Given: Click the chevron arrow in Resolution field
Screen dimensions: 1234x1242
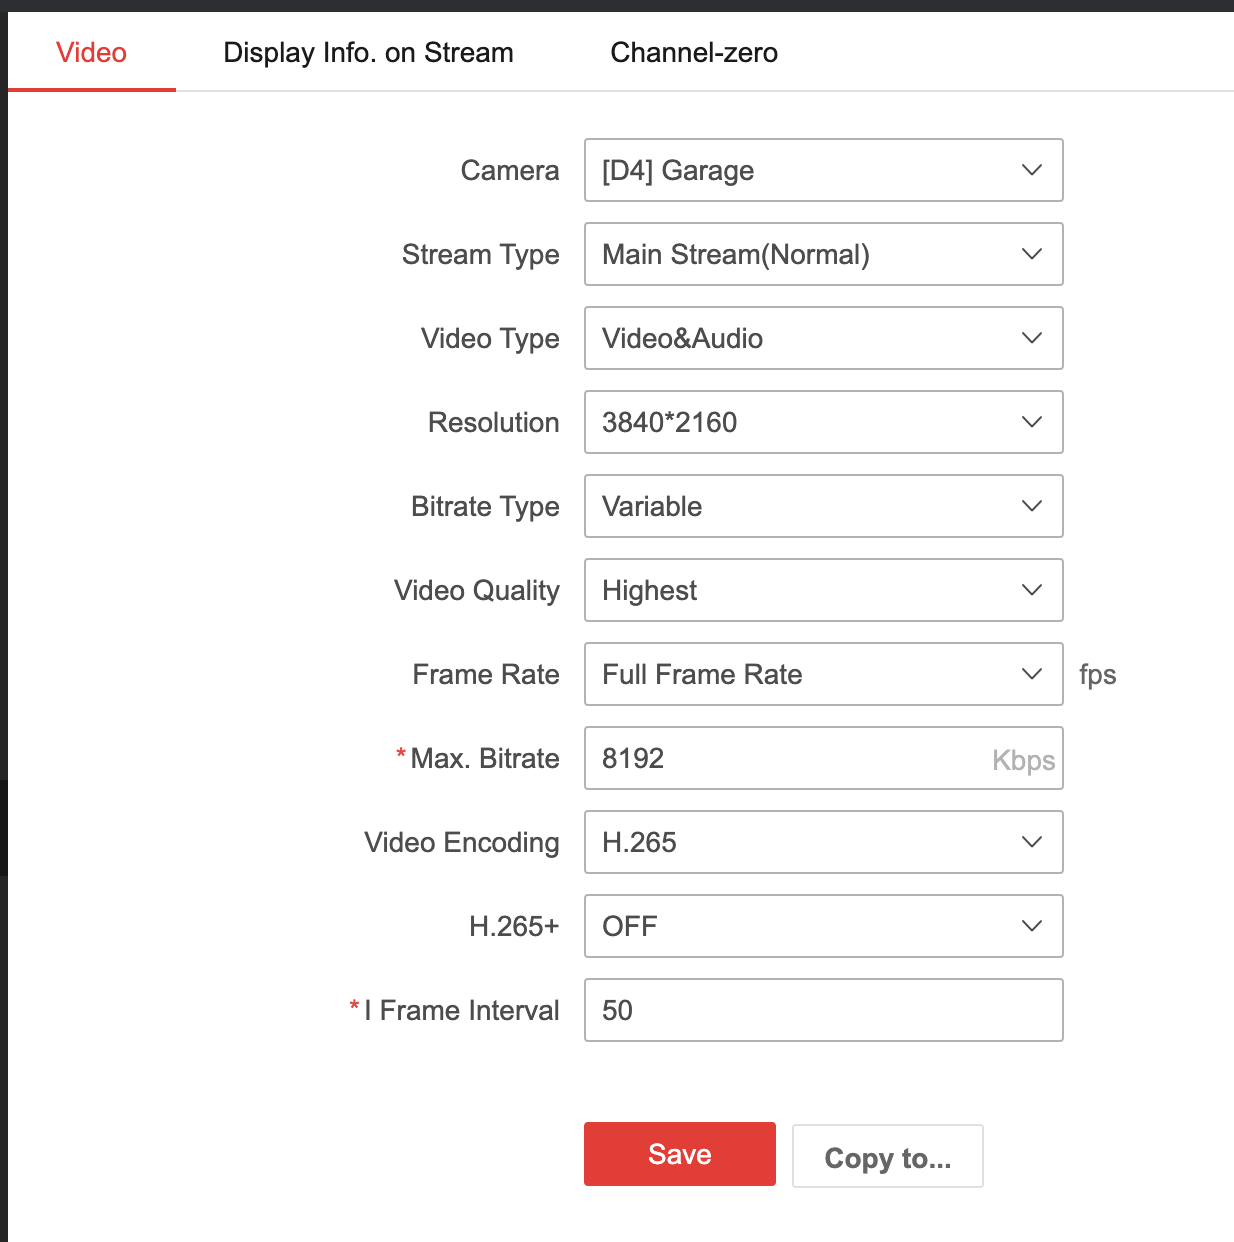Looking at the screenshot, I should tap(1032, 423).
